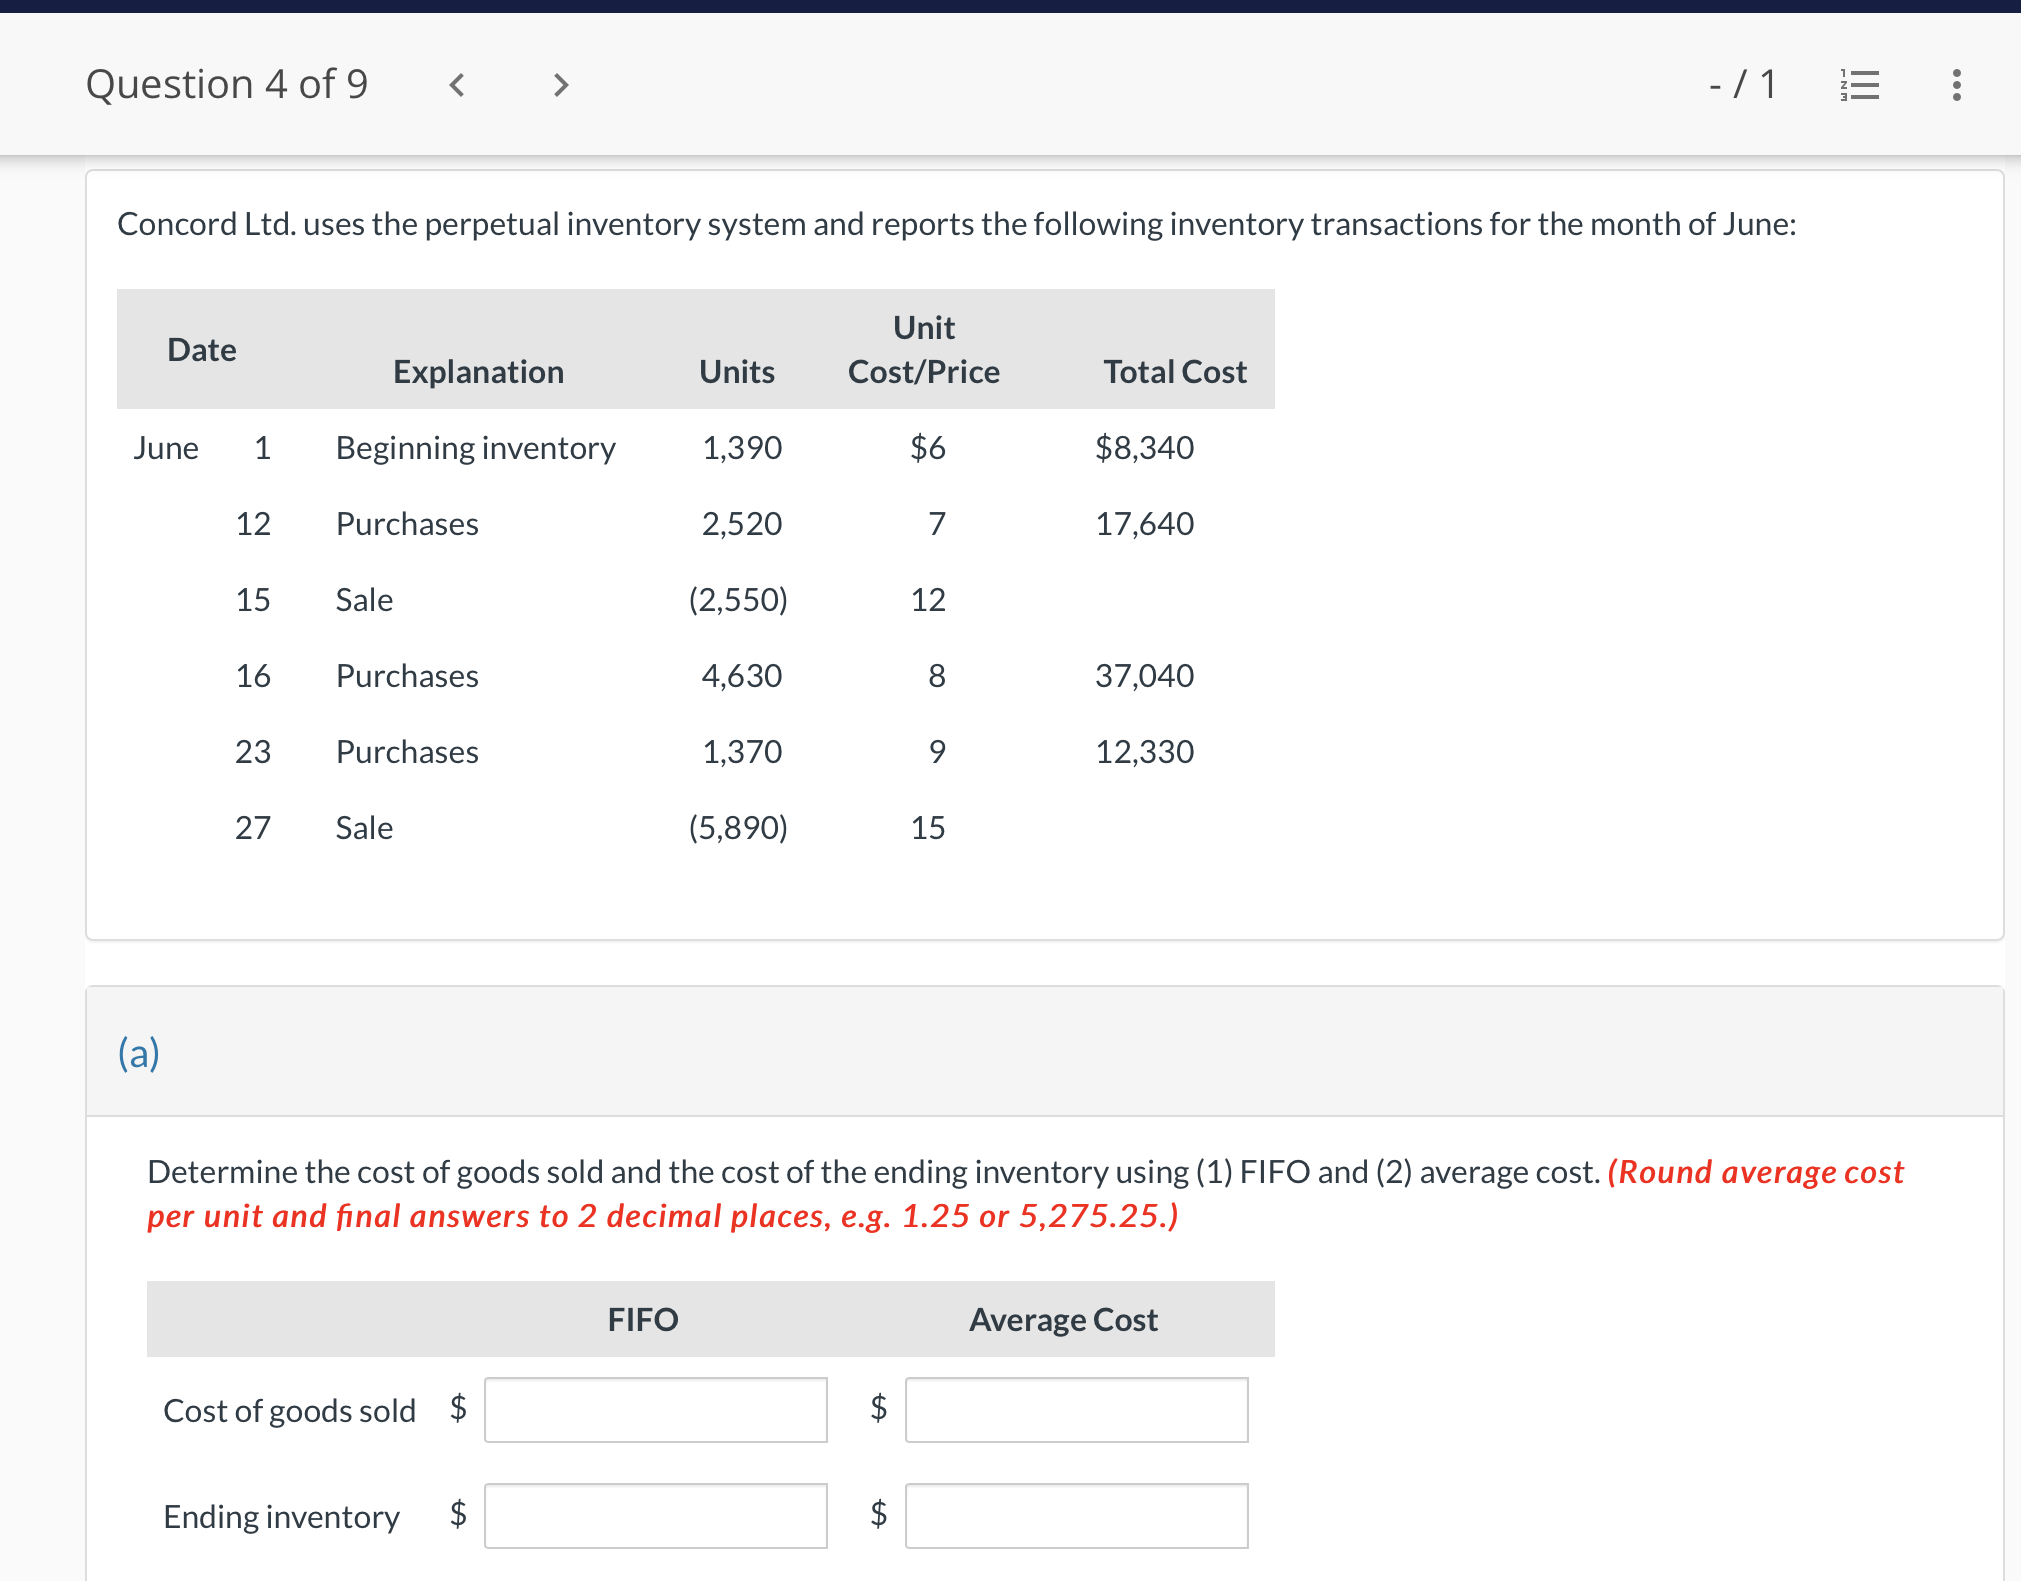Click the Total Cost column header
The height and width of the screenshot is (1581, 2021).
(x=1174, y=372)
